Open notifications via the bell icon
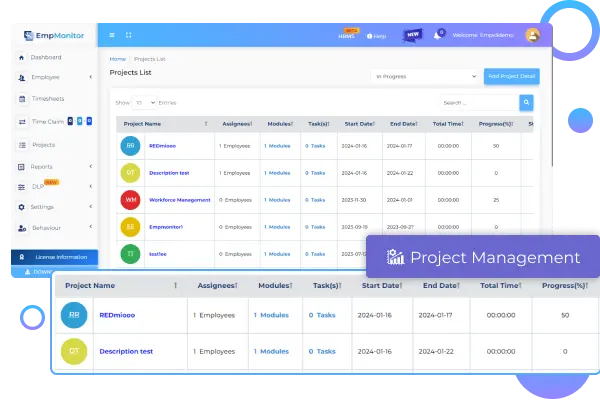Image resolution: width=600 pixels, height=400 pixels. coord(438,35)
